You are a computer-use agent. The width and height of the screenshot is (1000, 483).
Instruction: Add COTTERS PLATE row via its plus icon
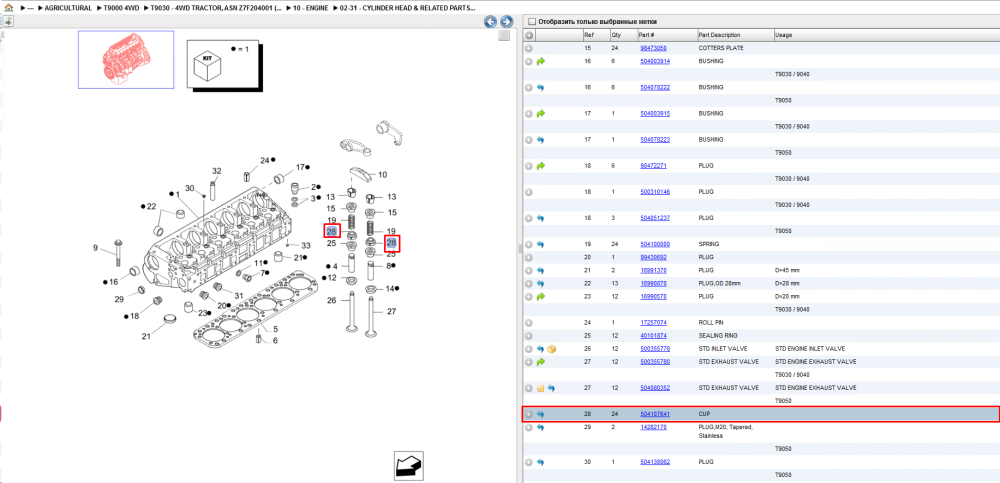point(529,48)
